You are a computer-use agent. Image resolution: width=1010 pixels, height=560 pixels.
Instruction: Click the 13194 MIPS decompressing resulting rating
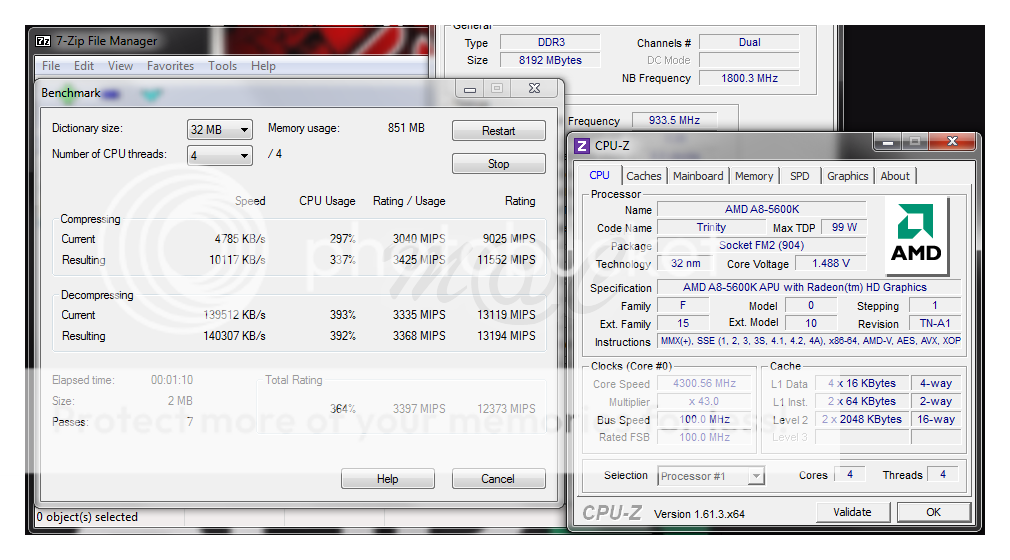point(506,336)
